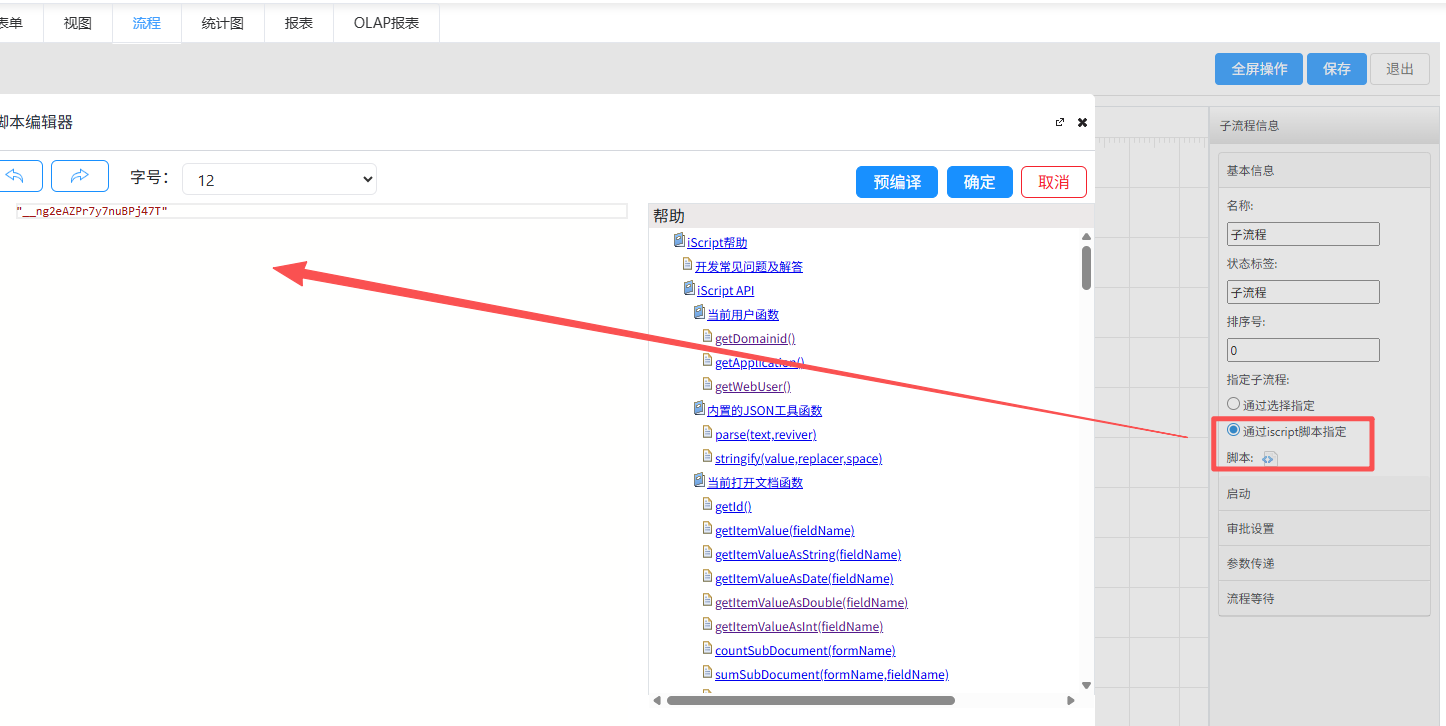The image size is (1446, 726).
Task: Click the book icon beside iScript API
Action: click(x=689, y=289)
